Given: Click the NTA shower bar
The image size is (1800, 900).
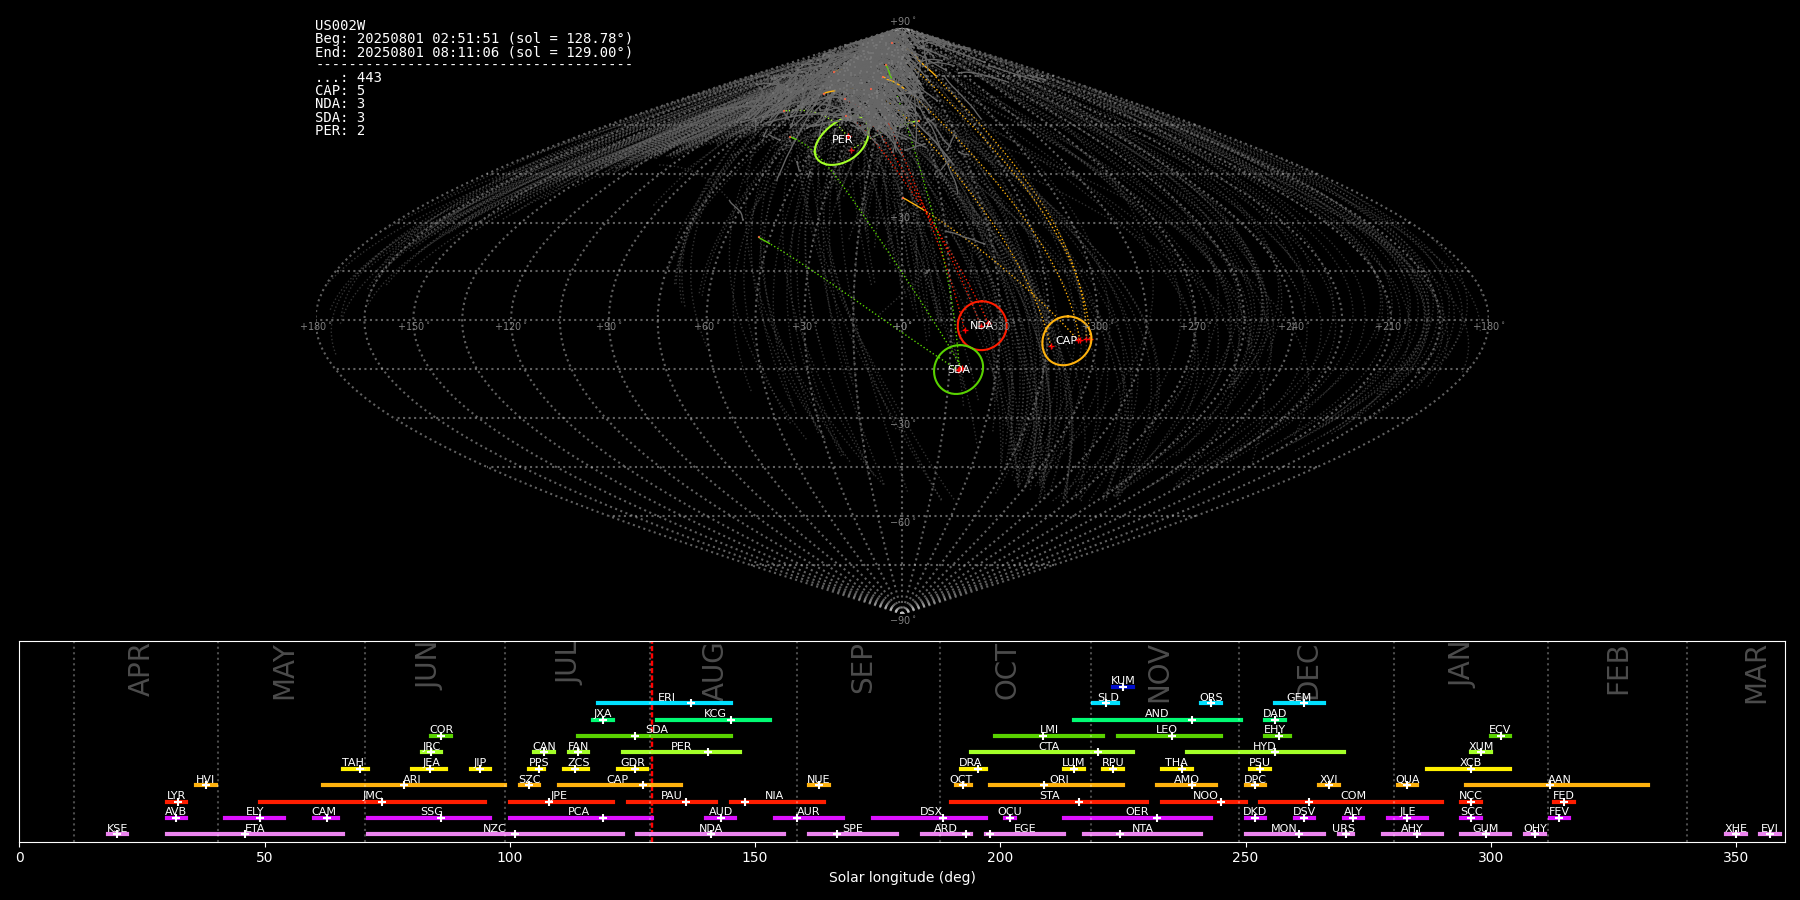Looking at the screenshot, I should pos(1142,834).
